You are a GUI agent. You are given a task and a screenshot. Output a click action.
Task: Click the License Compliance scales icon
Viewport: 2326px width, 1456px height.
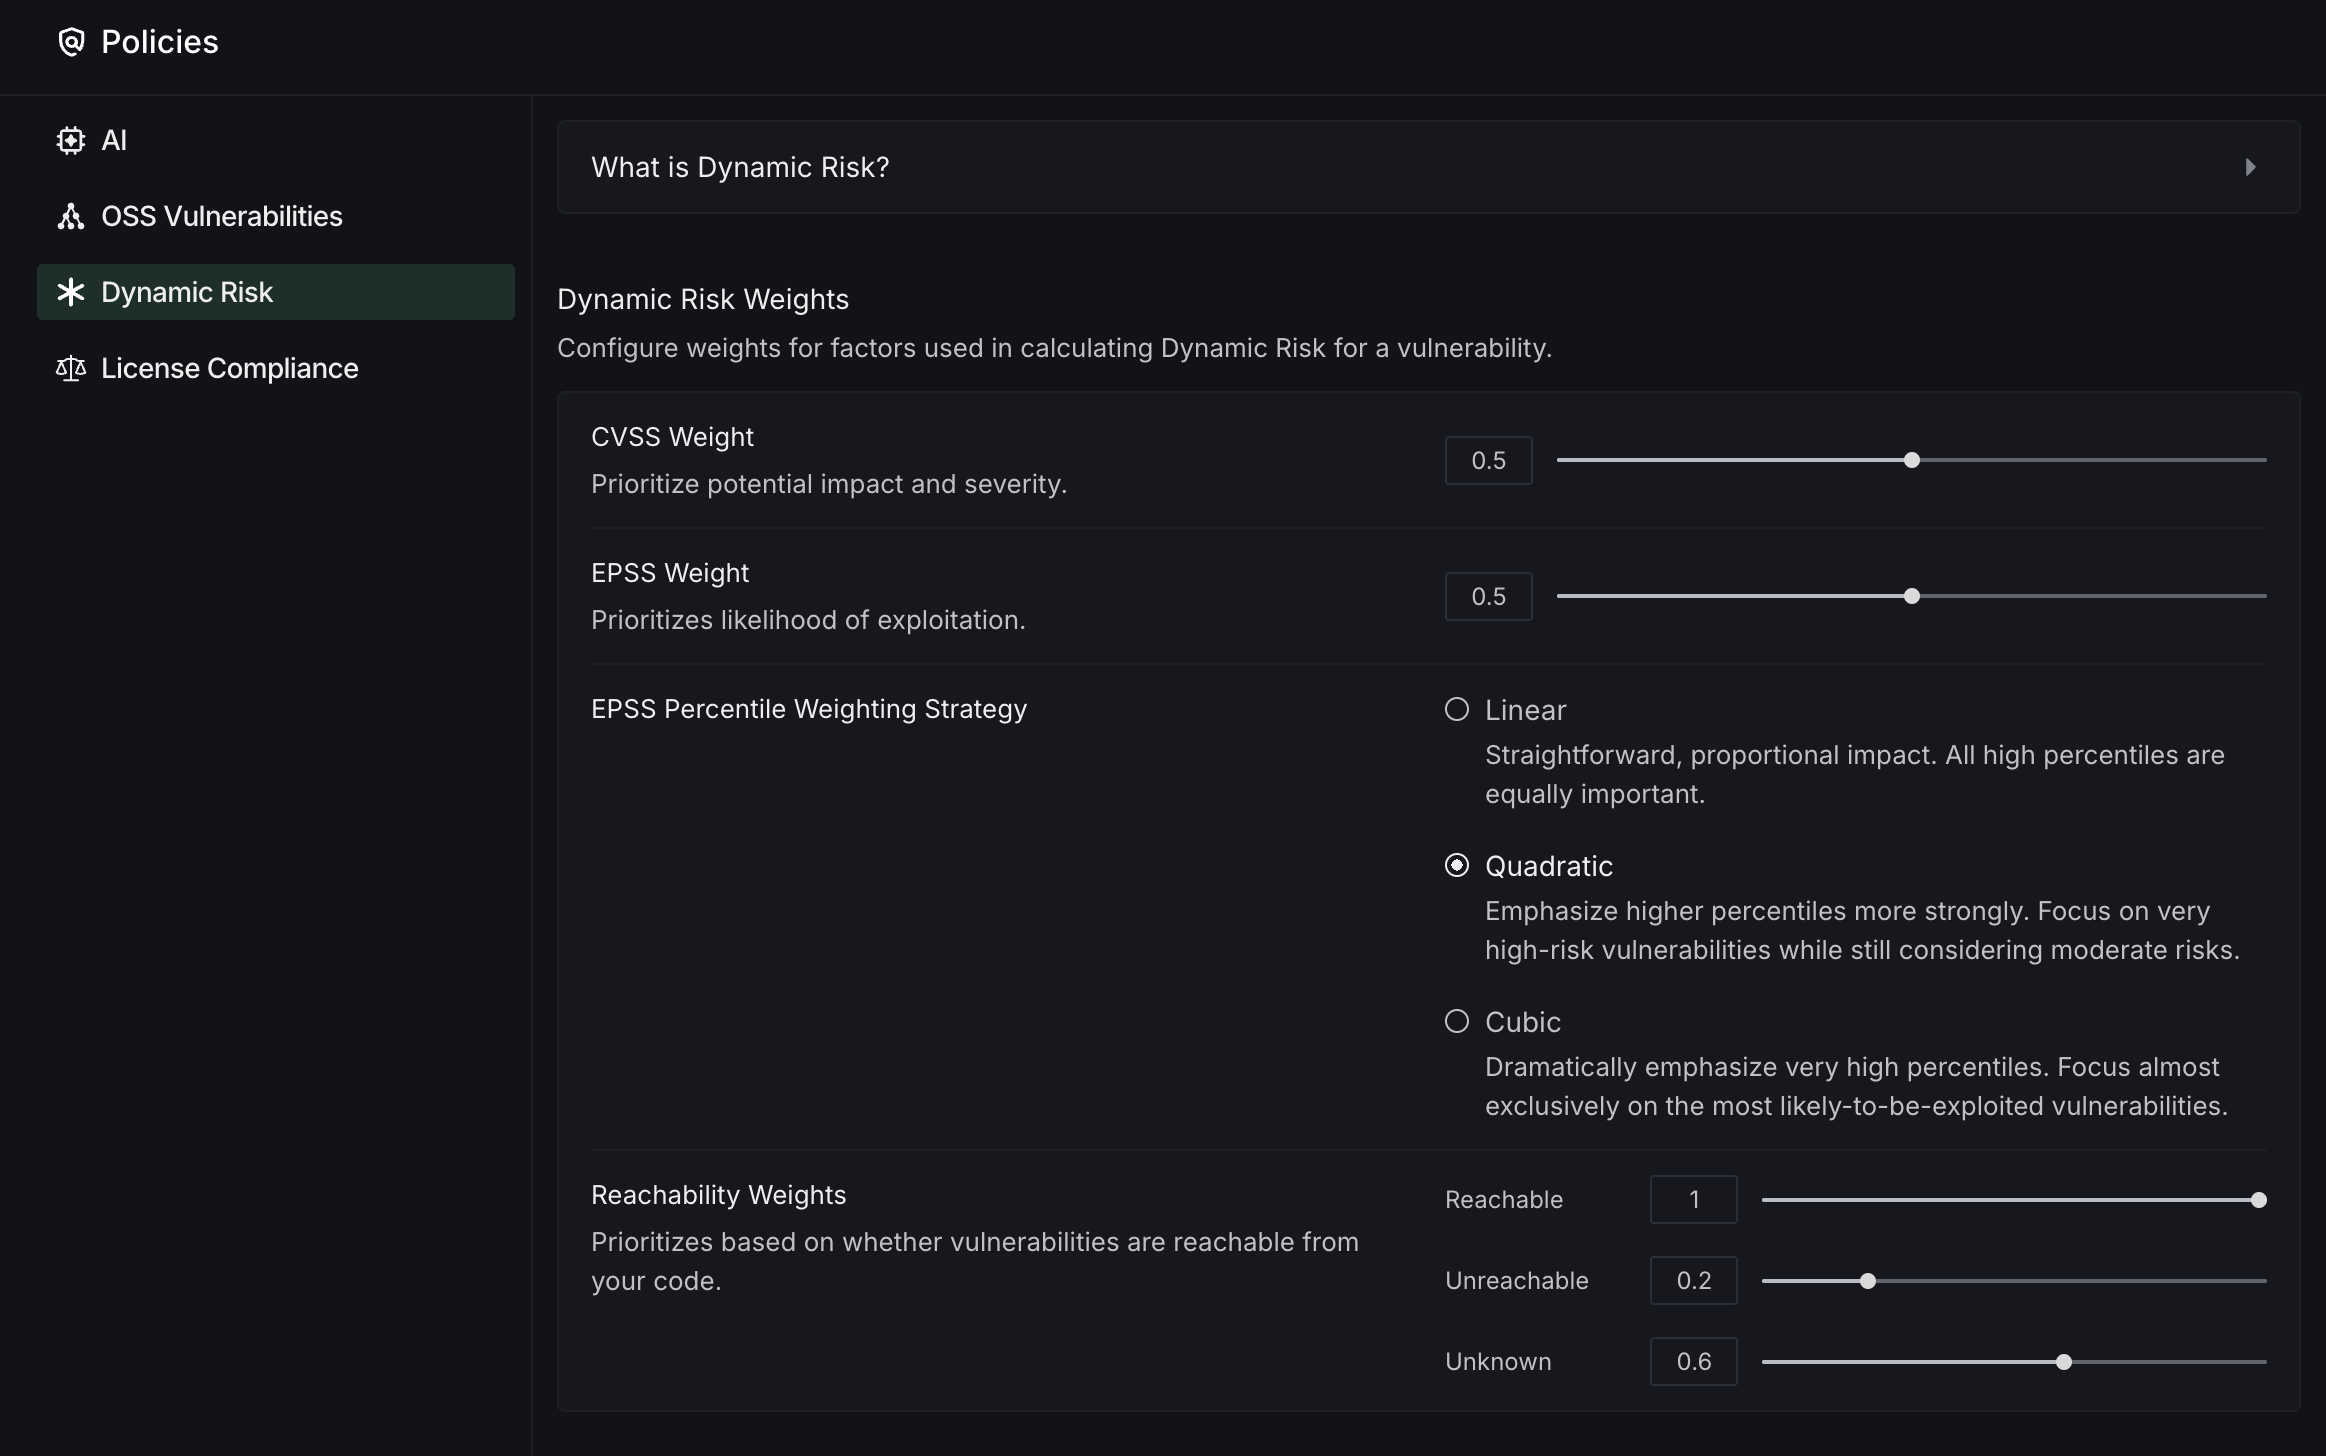pos(71,369)
